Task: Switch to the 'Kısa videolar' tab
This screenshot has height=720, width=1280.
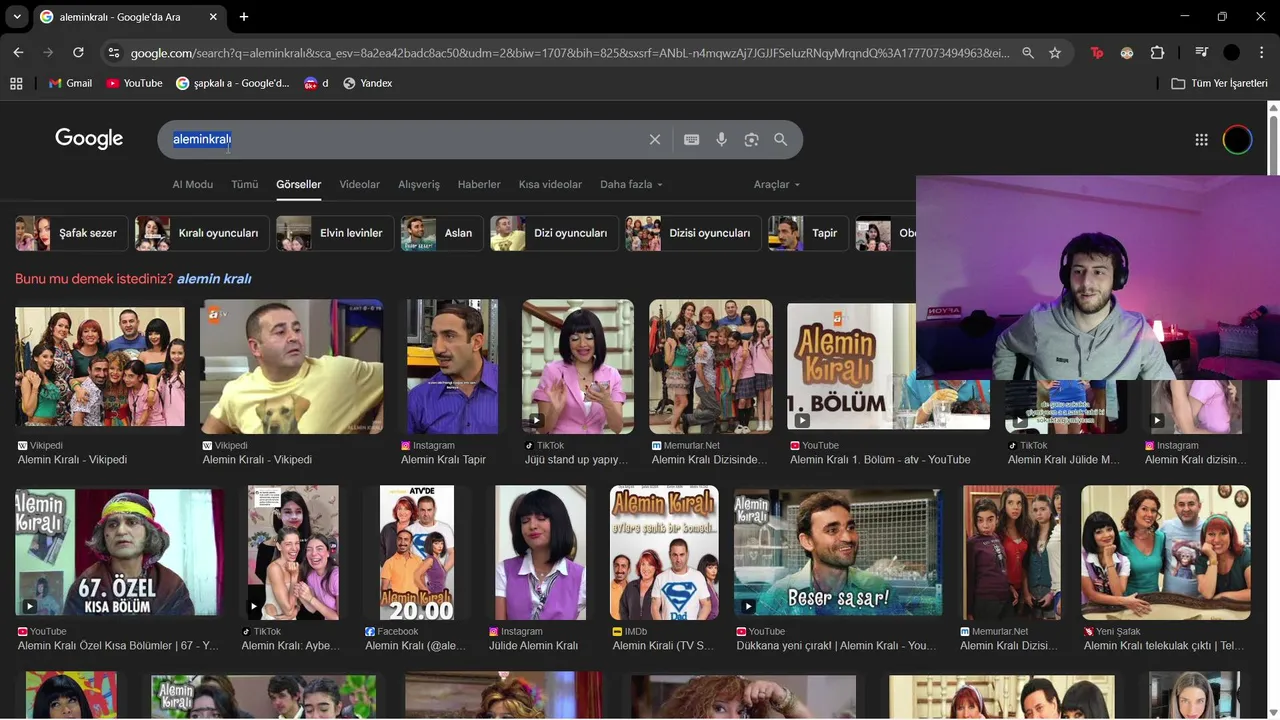Action: coord(550,184)
